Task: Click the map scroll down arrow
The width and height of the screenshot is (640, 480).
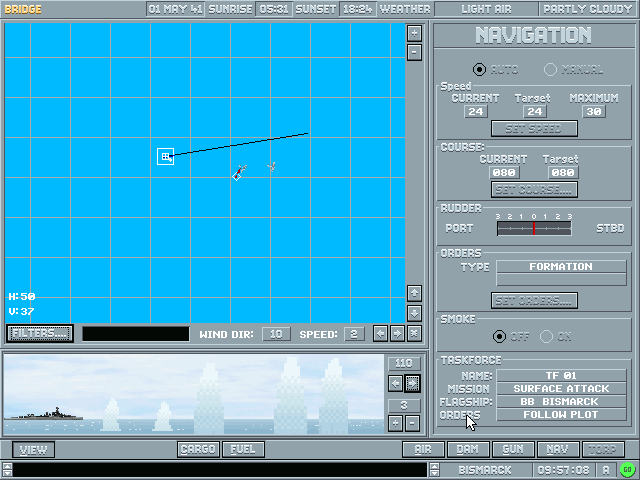Action: point(414,313)
